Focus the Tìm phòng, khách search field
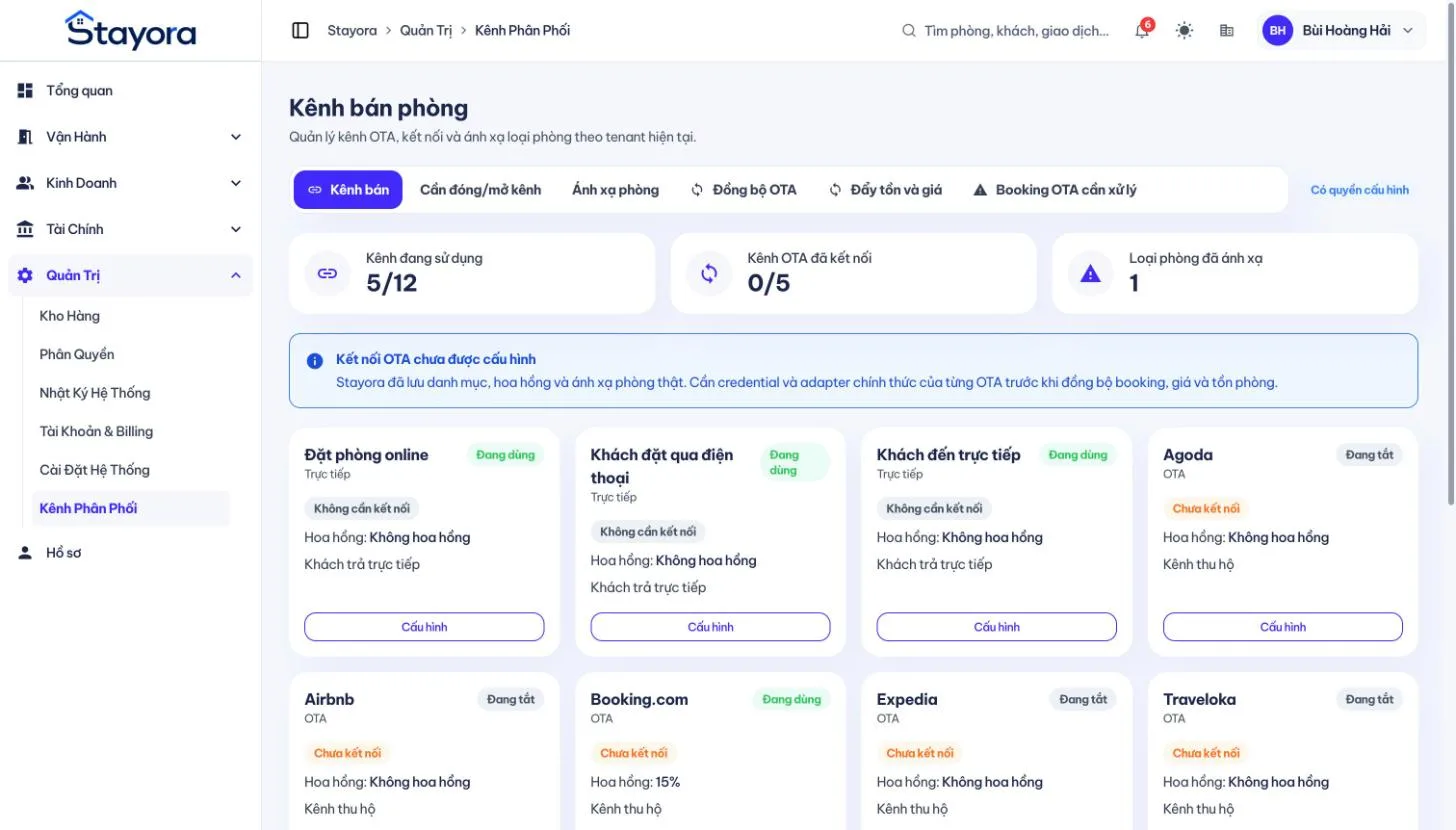 (x=1007, y=30)
